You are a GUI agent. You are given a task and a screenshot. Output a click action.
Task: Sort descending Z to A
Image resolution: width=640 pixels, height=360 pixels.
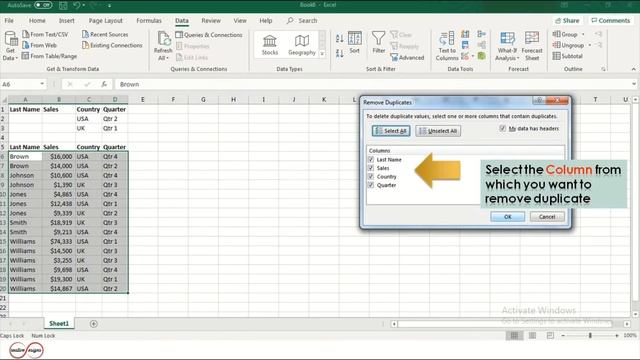pyautogui.click(x=339, y=53)
